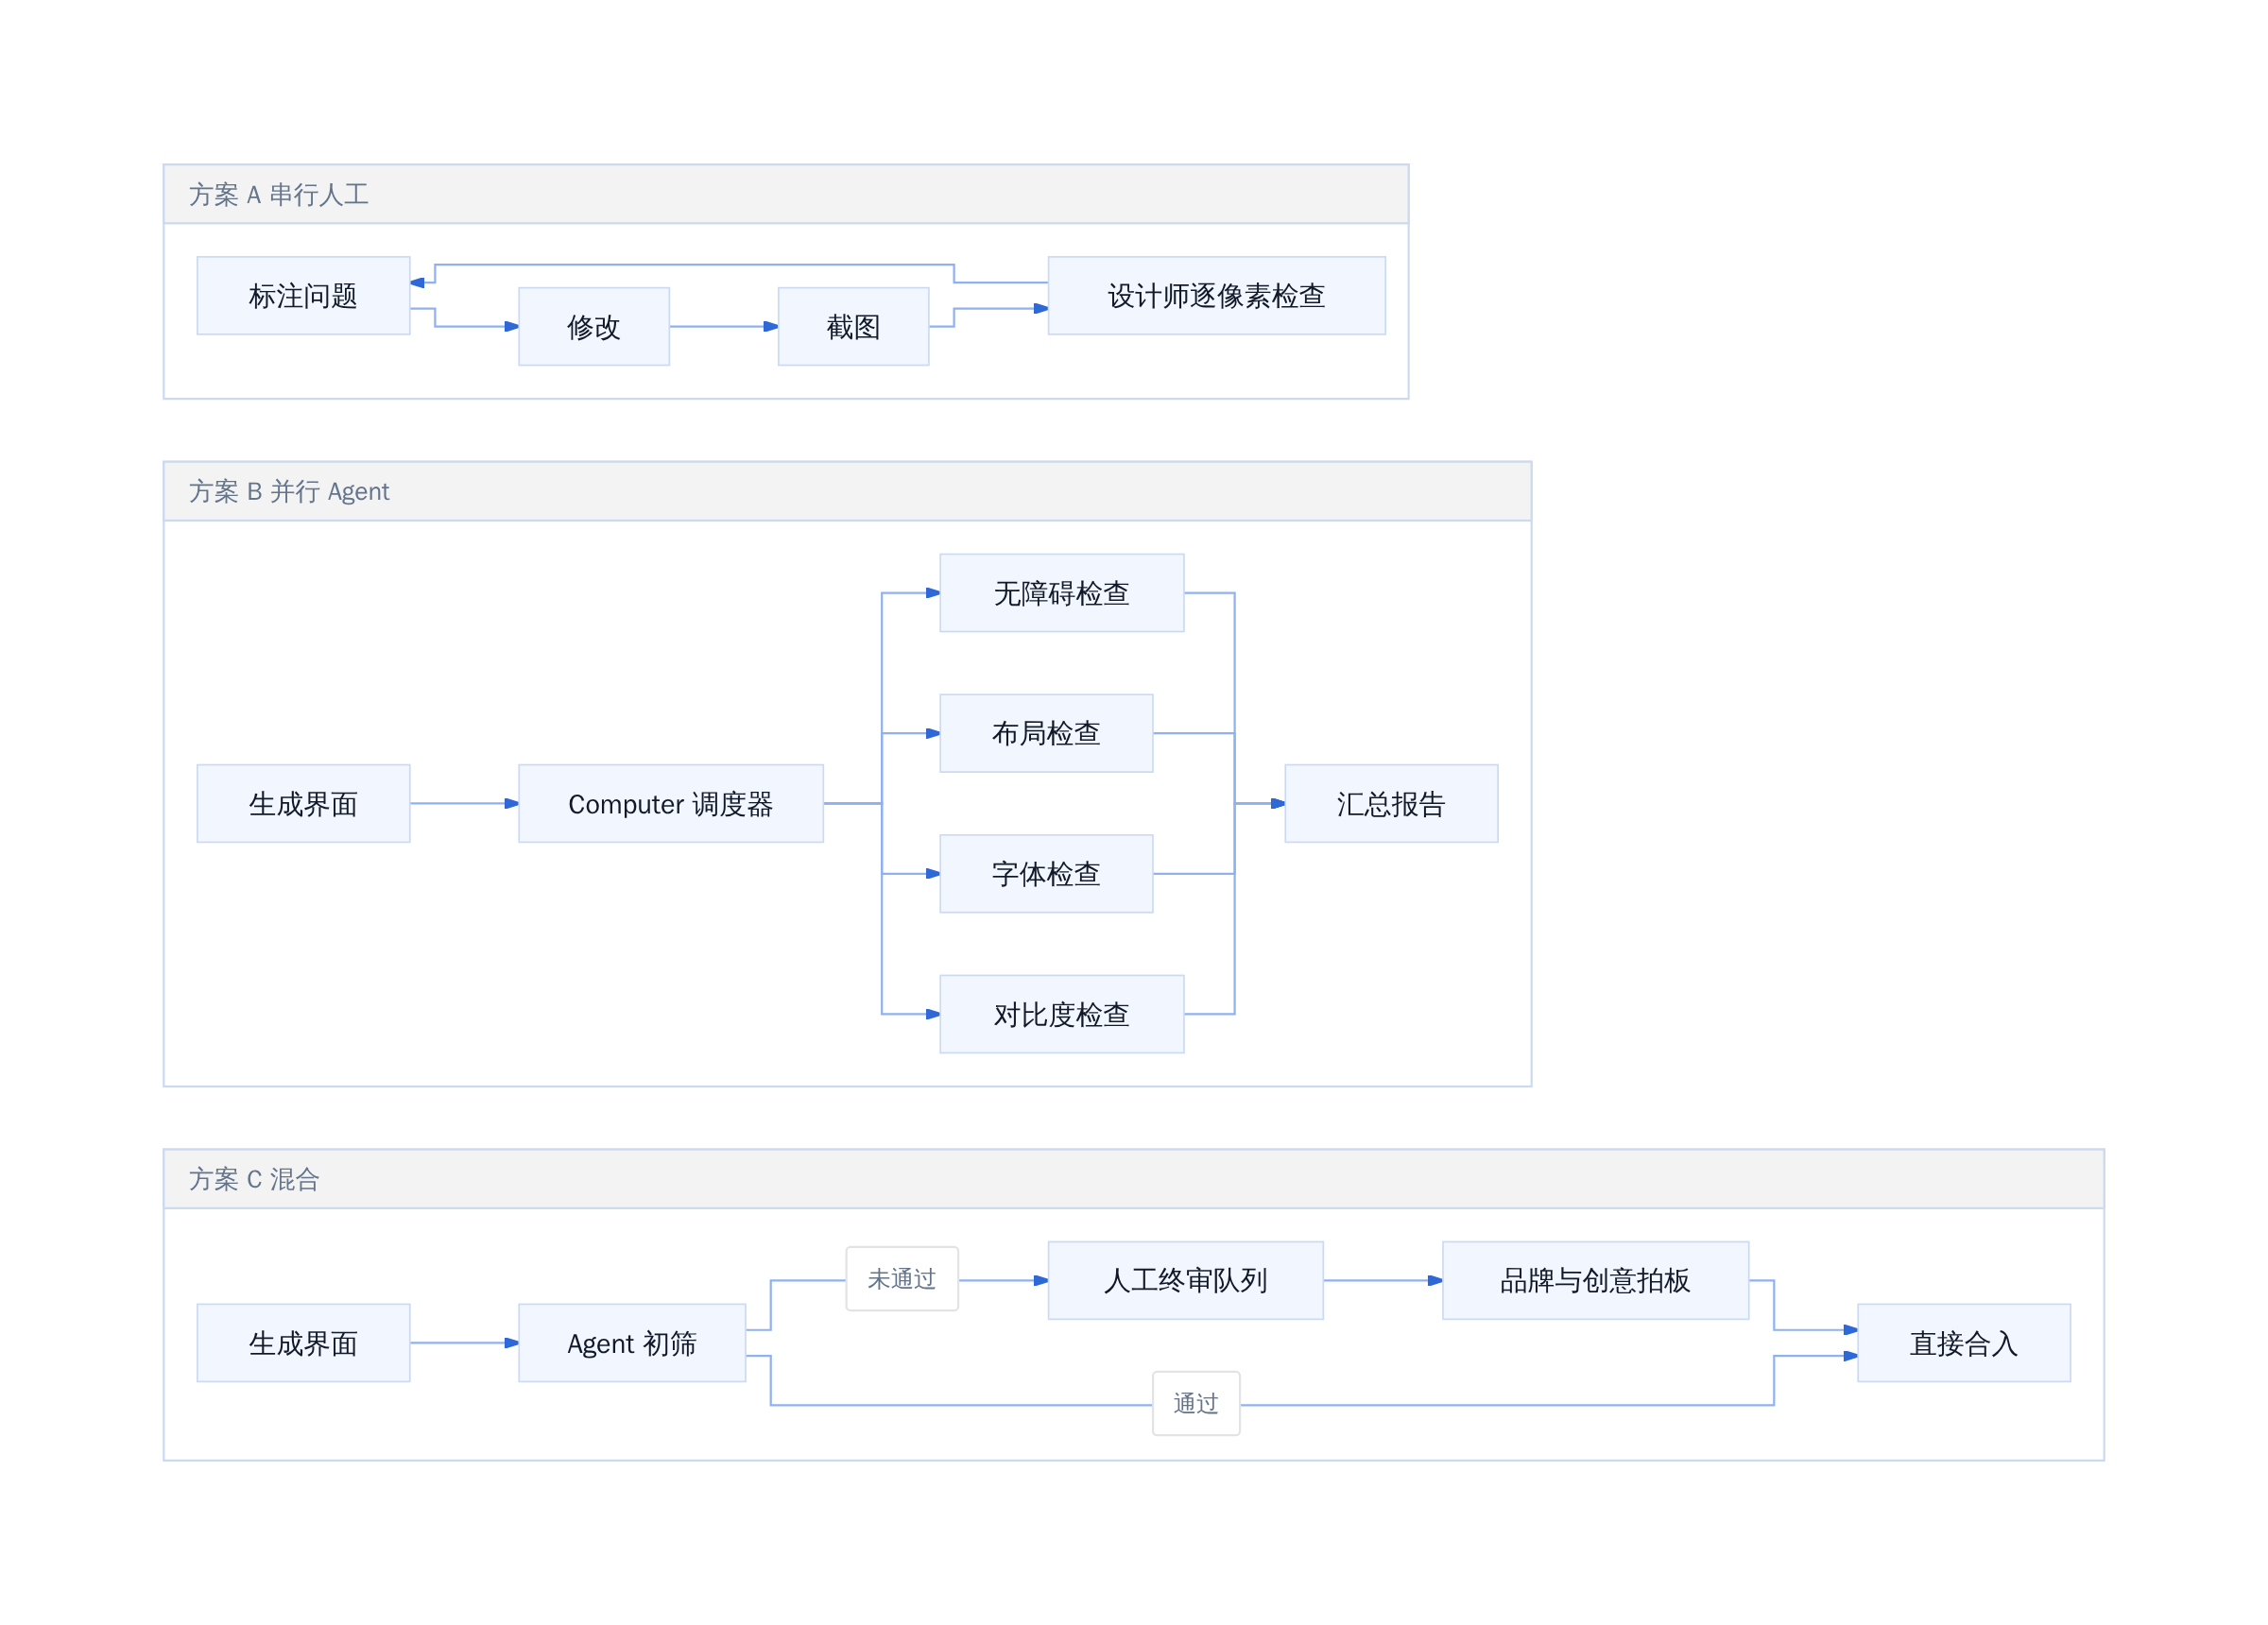
Task: Select the 品牌与创意拍板 node
Action: 1595,1280
